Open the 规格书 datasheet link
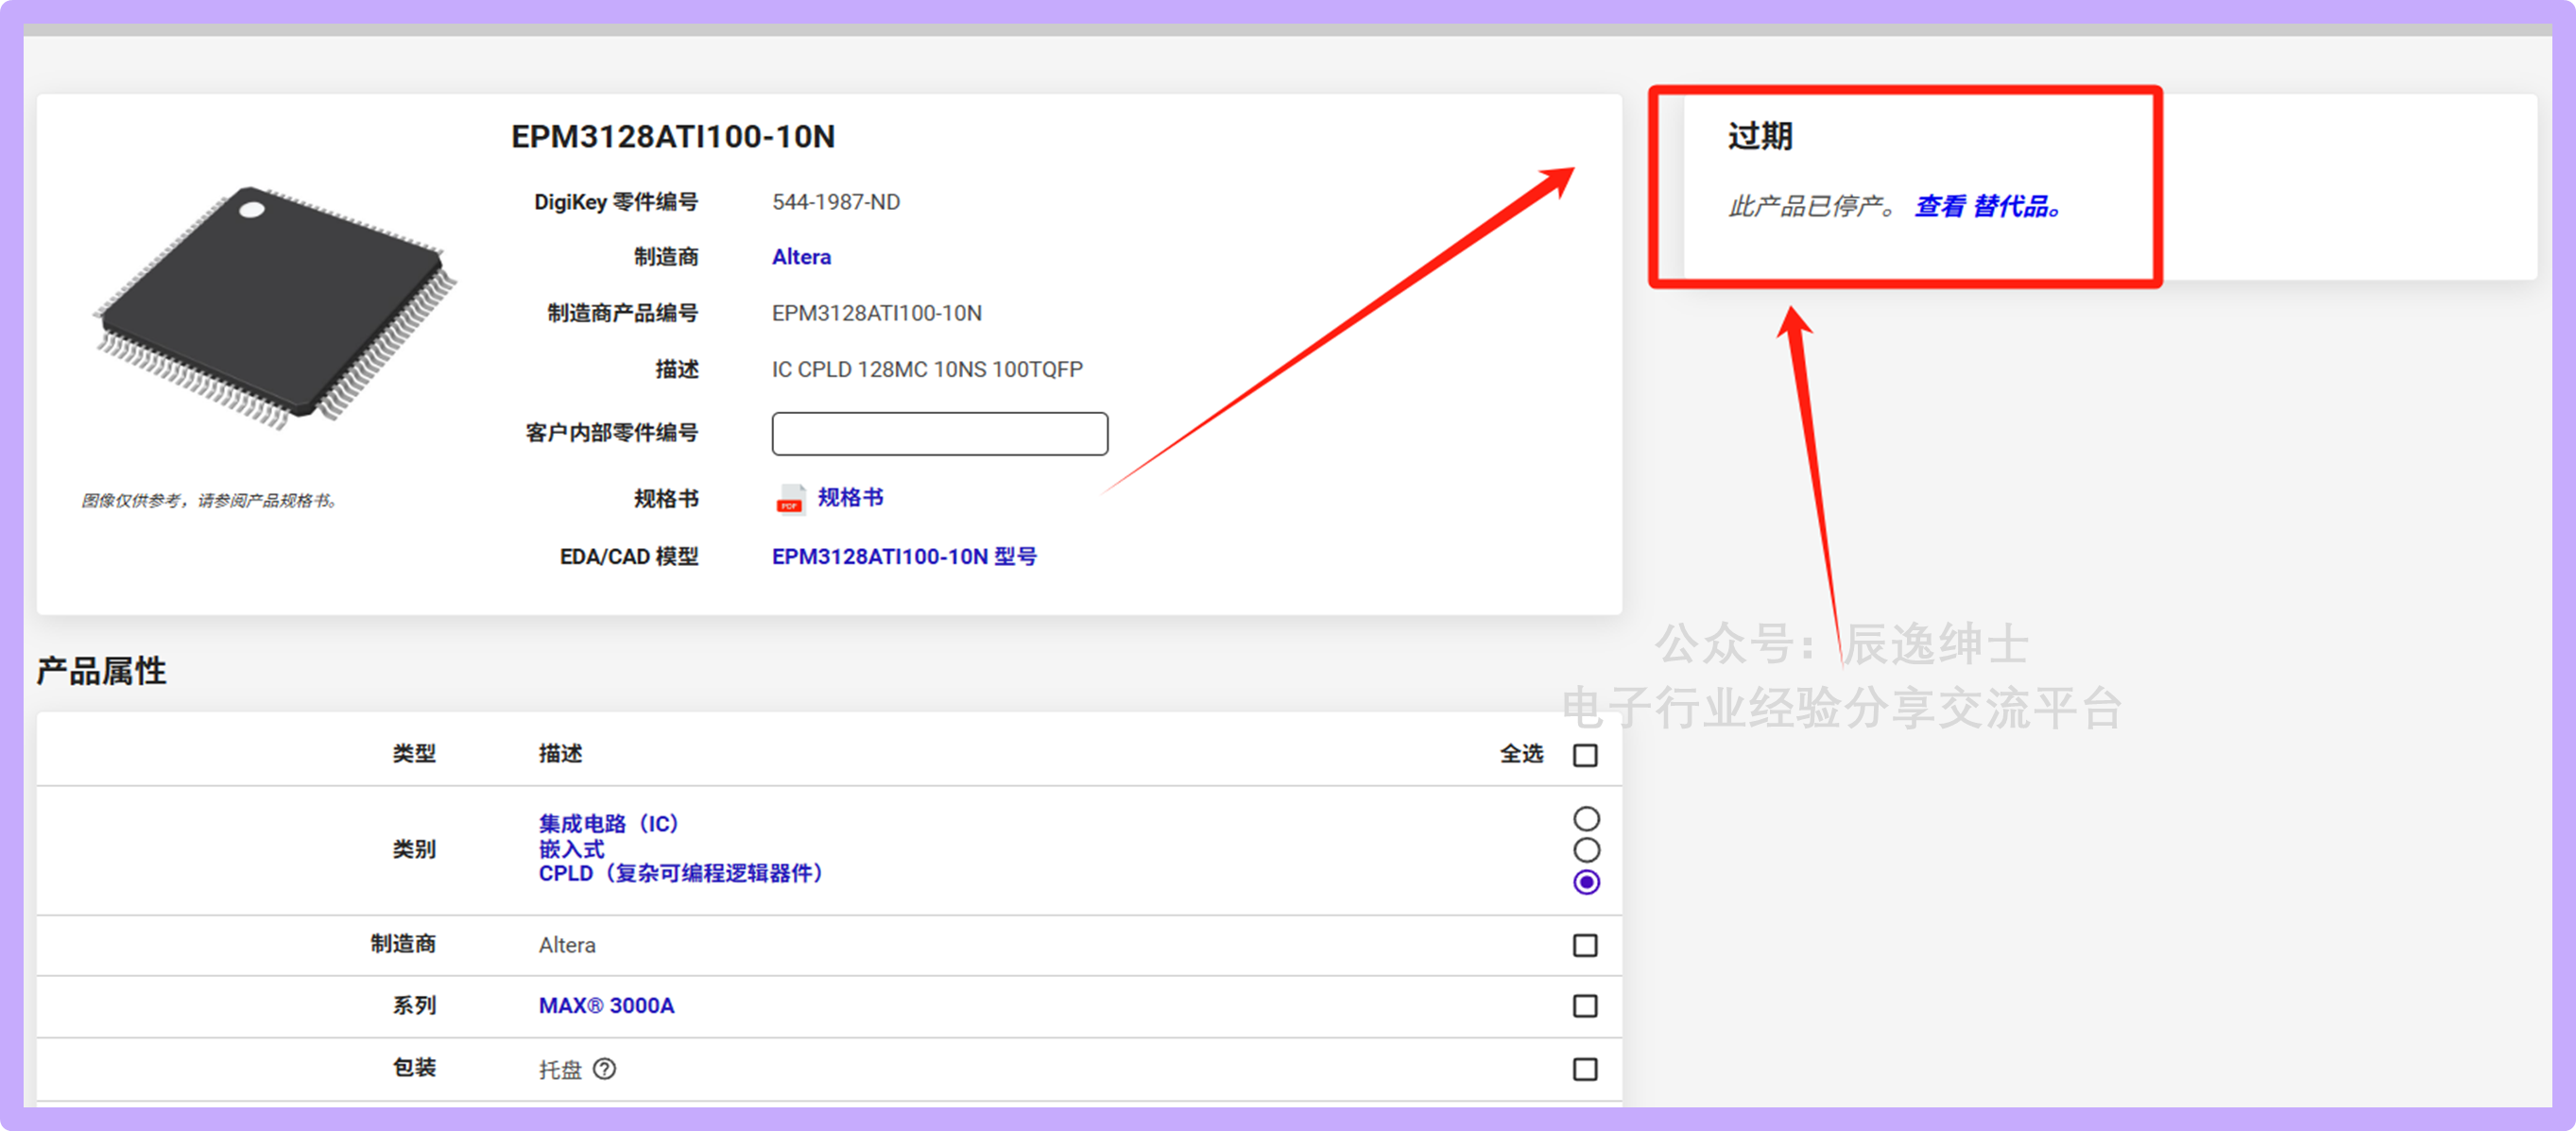Viewport: 2576px width, 1131px height. pos(850,497)
